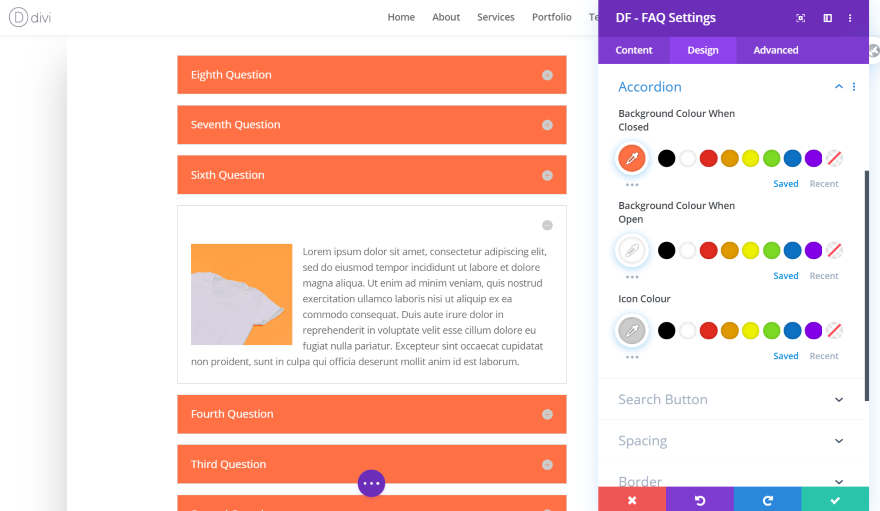This screenshot has height=511, width=880.
Task: Switch to the Content tab
Action: [x=634, y=50]
